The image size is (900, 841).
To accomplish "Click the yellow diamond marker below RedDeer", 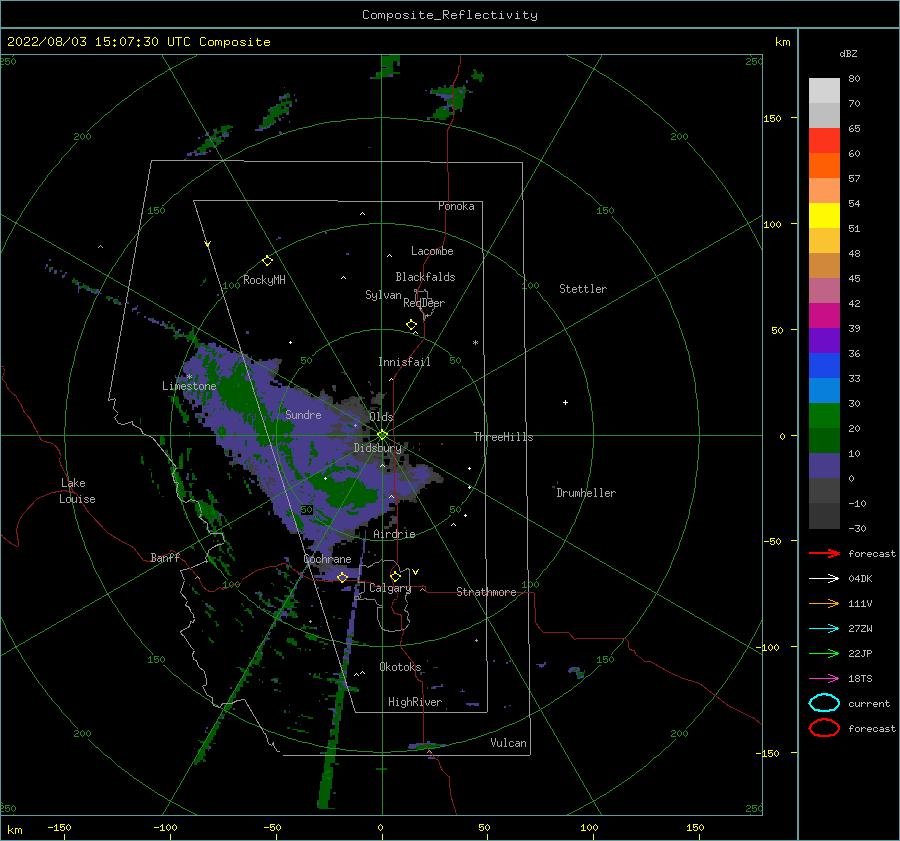I will pos(412,325).
